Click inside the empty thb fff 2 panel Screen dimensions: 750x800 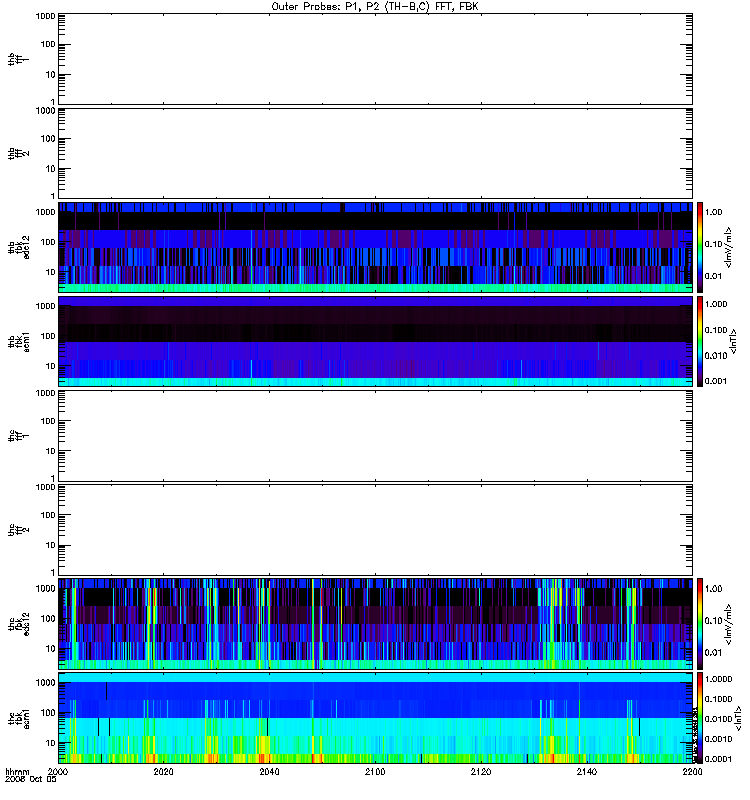[x=375, y=153]
